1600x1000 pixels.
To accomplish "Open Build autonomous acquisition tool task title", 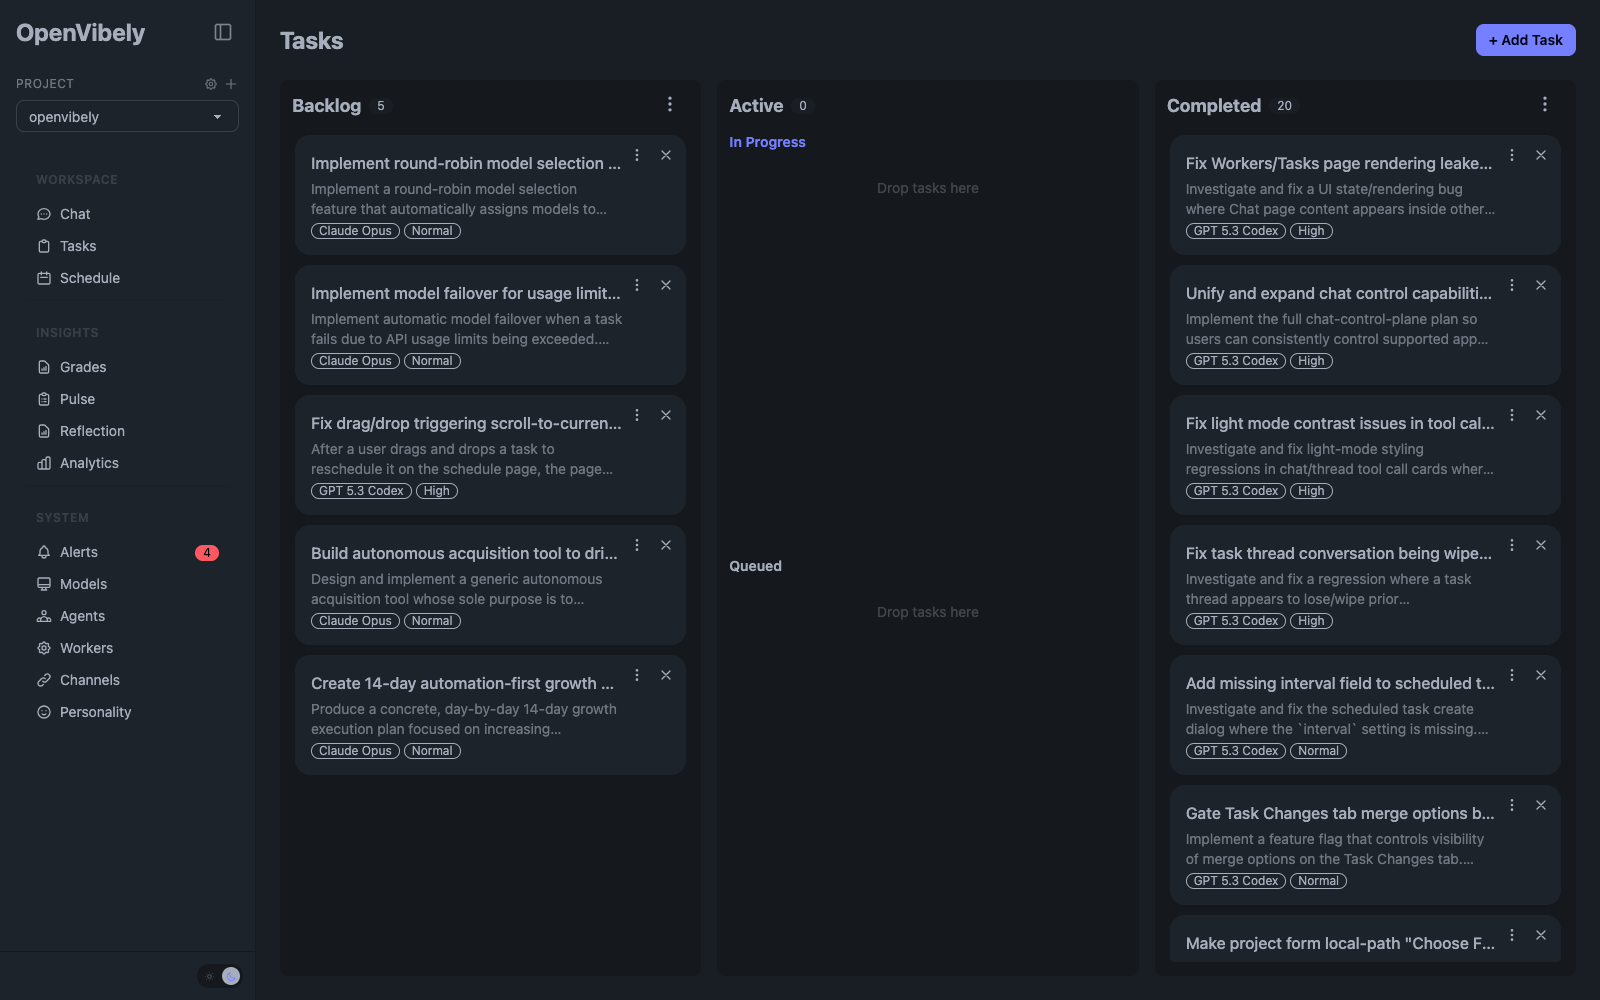I will 464,553.
